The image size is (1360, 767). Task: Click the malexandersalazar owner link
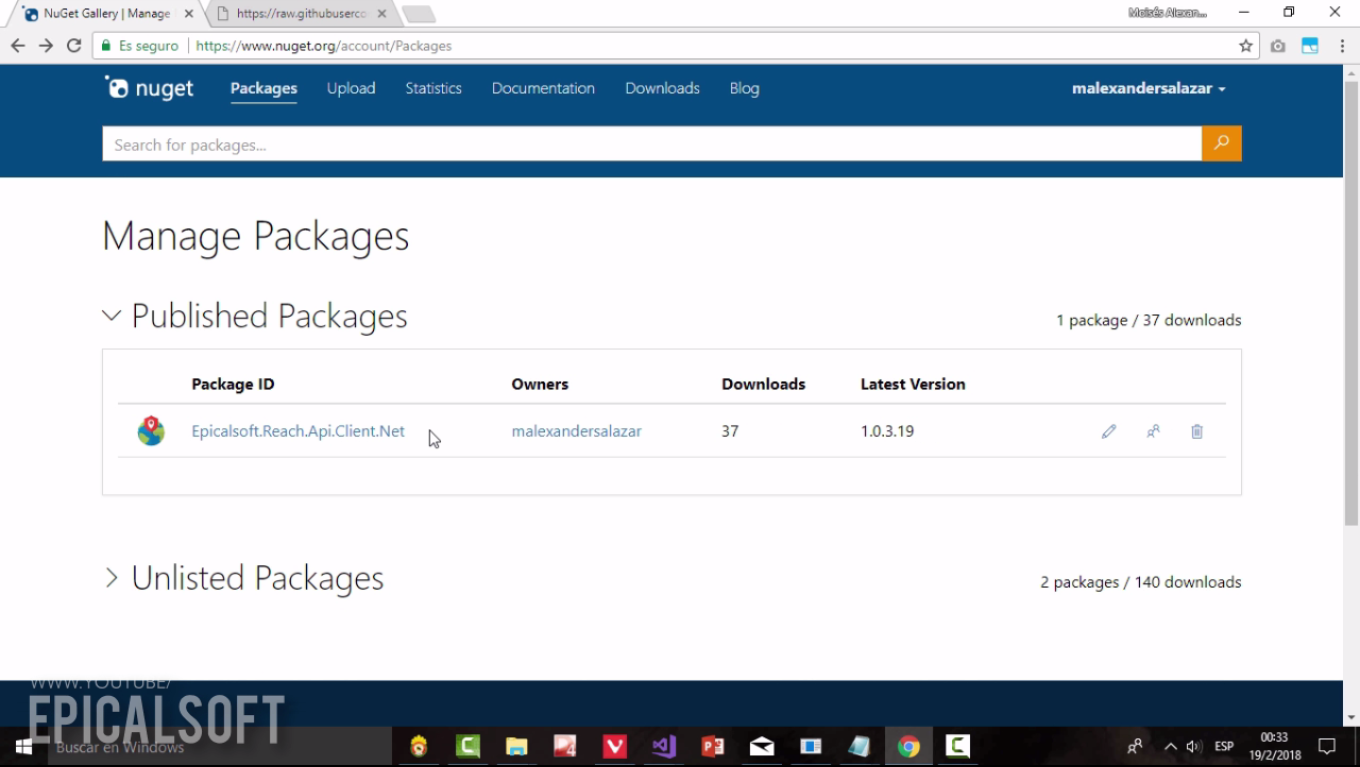576,431
